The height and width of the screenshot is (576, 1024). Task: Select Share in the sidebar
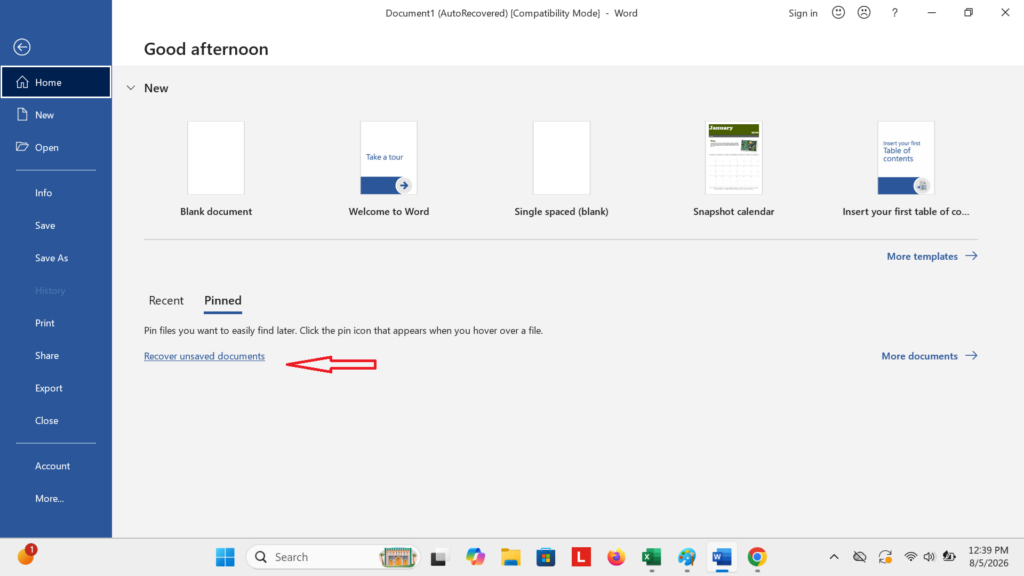pyautogui.click(x=47, y=356)
